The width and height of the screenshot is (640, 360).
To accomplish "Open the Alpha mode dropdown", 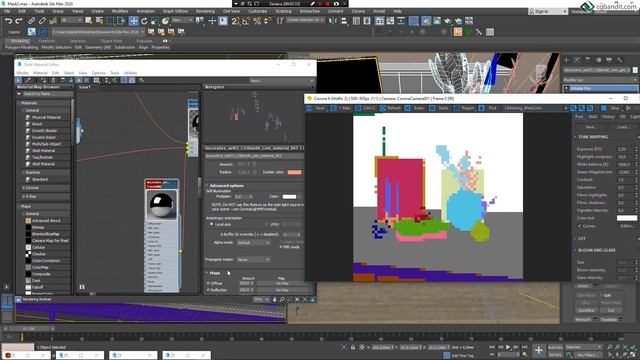I will click(x=253, y=242).
